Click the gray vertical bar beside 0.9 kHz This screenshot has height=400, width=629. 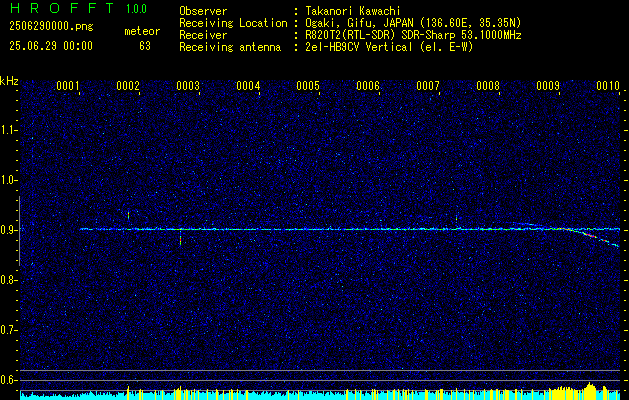click(x=19, y=231)
